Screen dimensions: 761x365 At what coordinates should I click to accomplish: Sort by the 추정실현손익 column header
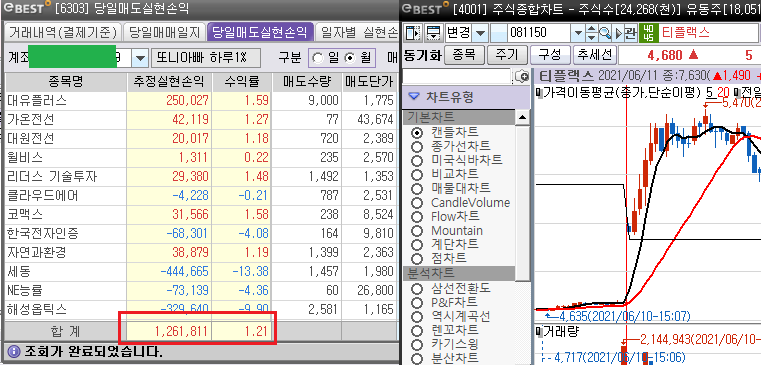pyautogui.click(x=169, y=82)
